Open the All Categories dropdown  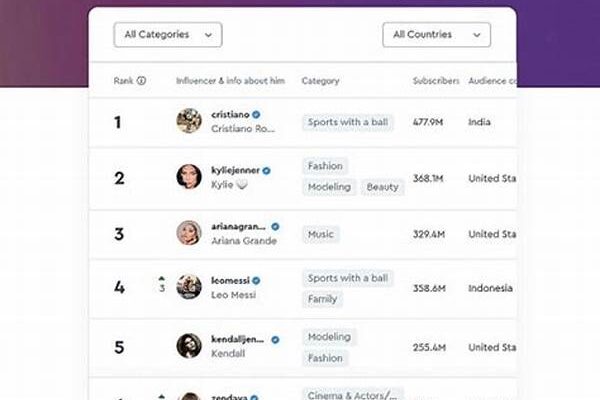(x=168, y=35)
